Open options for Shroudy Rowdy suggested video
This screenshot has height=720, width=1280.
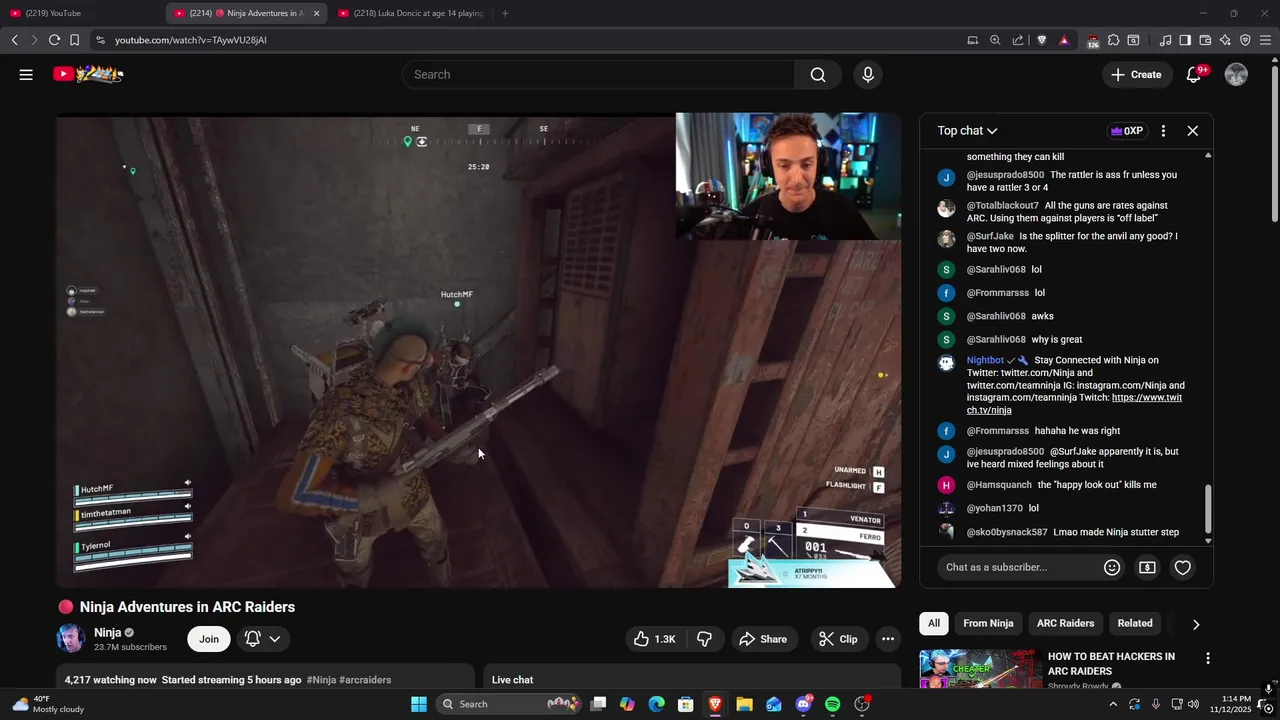click(x=1207, y=658)
